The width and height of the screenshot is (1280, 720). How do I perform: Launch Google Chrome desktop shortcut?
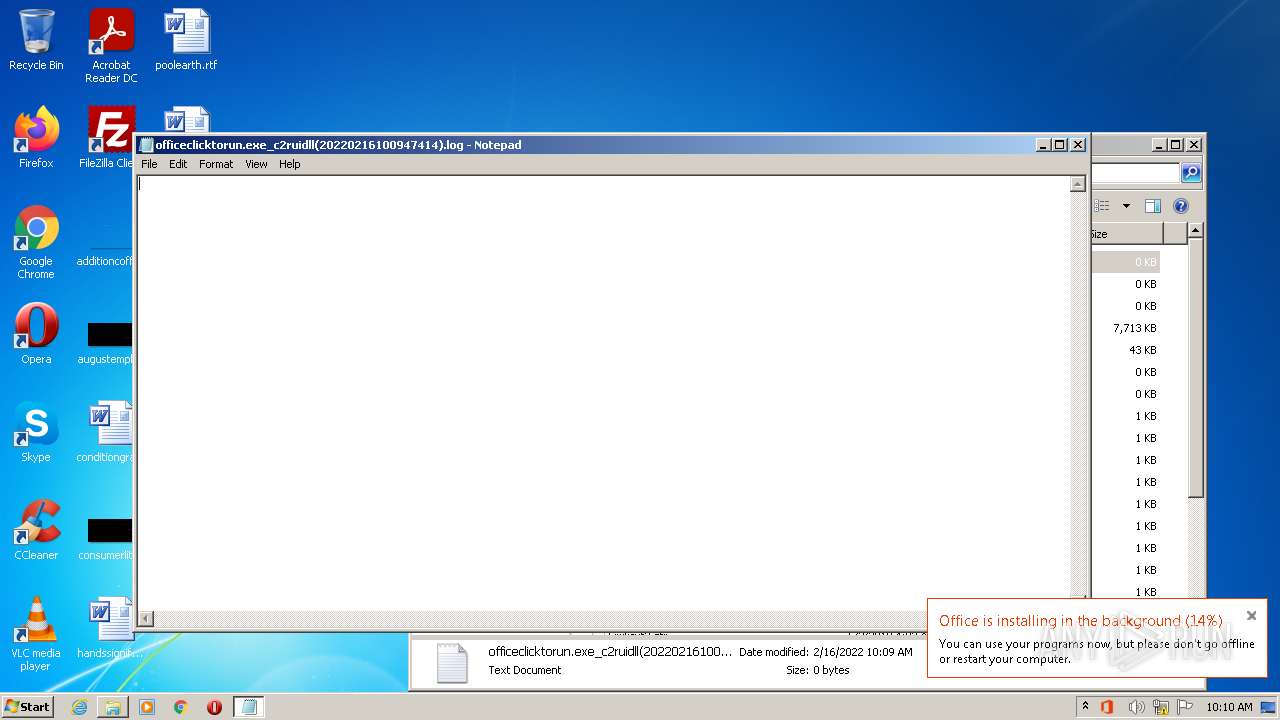(x=36, y=241)
